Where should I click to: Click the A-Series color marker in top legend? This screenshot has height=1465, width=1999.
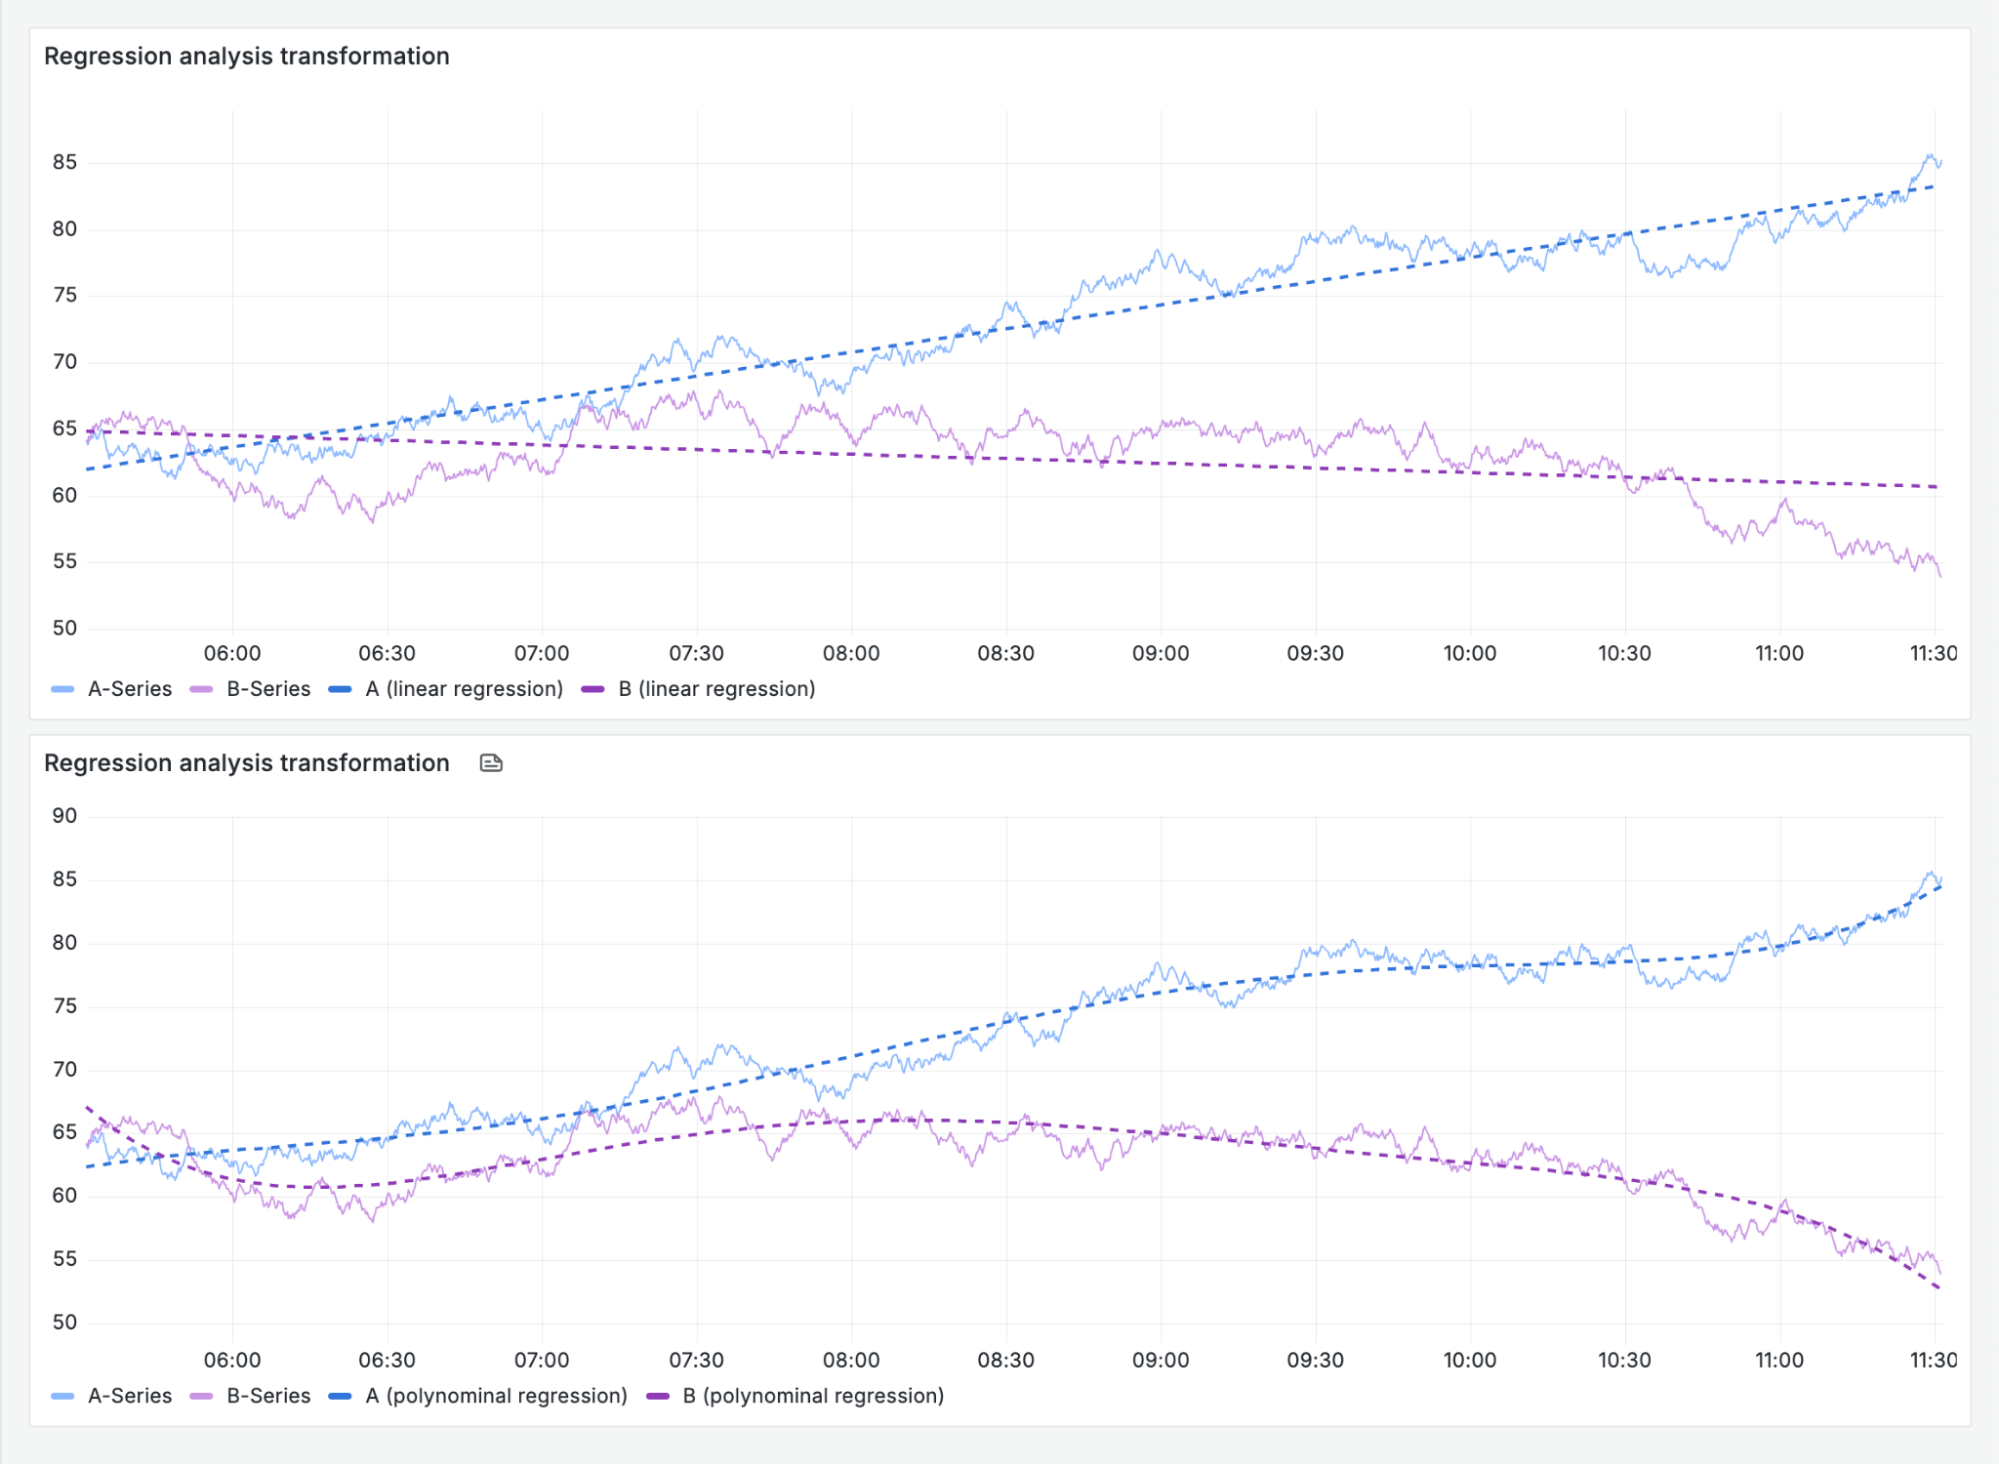(x=62, y=688)
